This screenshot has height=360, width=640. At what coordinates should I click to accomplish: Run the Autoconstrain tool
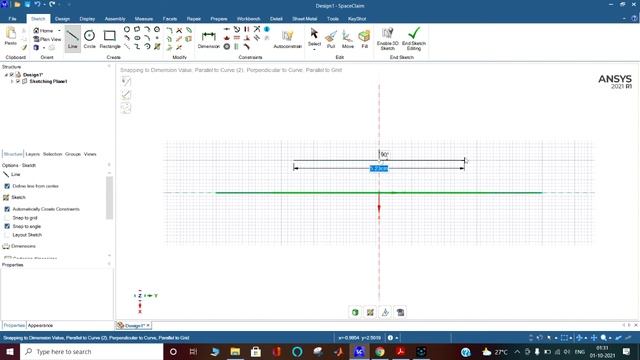(x=287, y=39)
